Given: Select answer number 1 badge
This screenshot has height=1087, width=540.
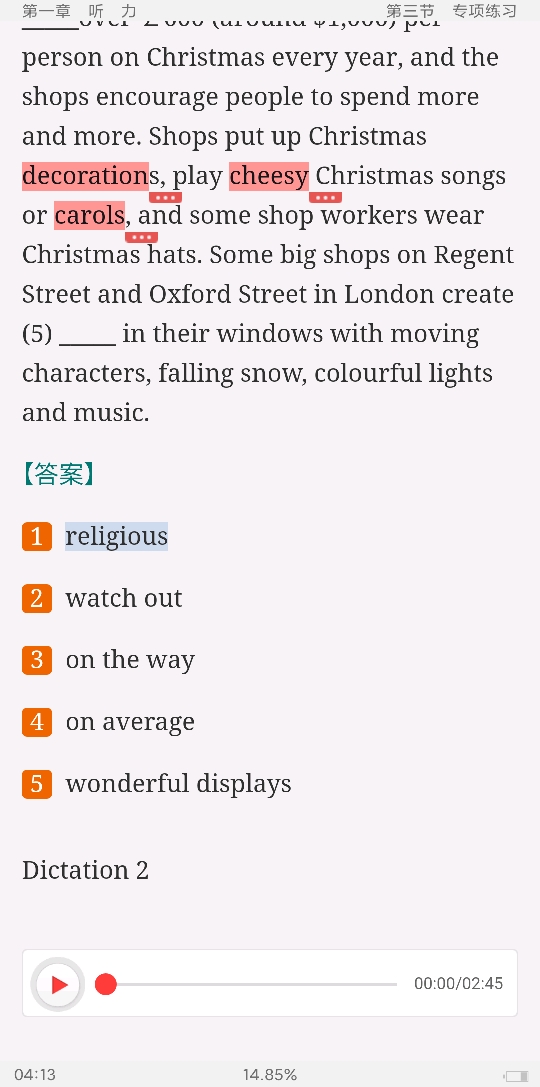Looking at the screenshot, I should click(x=37, y=537).
